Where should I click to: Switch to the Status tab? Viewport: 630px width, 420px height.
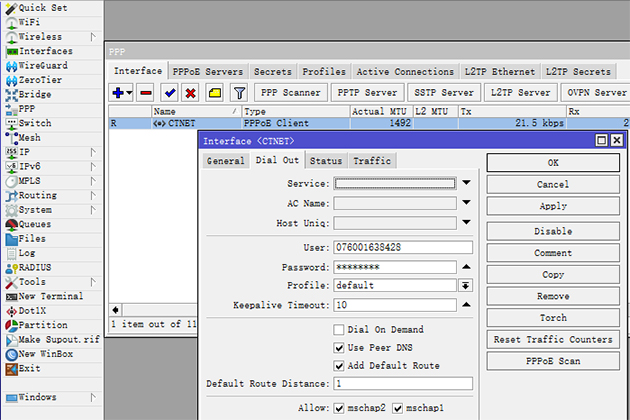326,161
